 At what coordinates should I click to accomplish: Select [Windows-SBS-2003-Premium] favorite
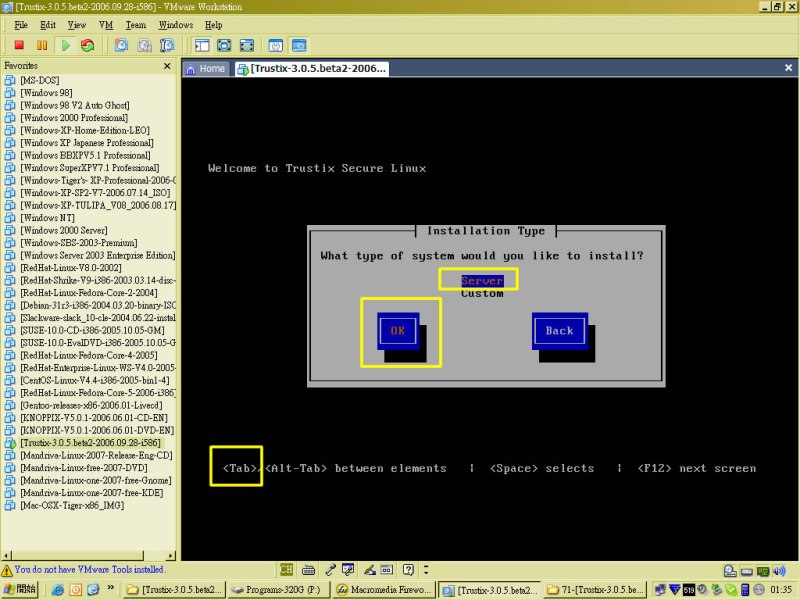point(79,242)
